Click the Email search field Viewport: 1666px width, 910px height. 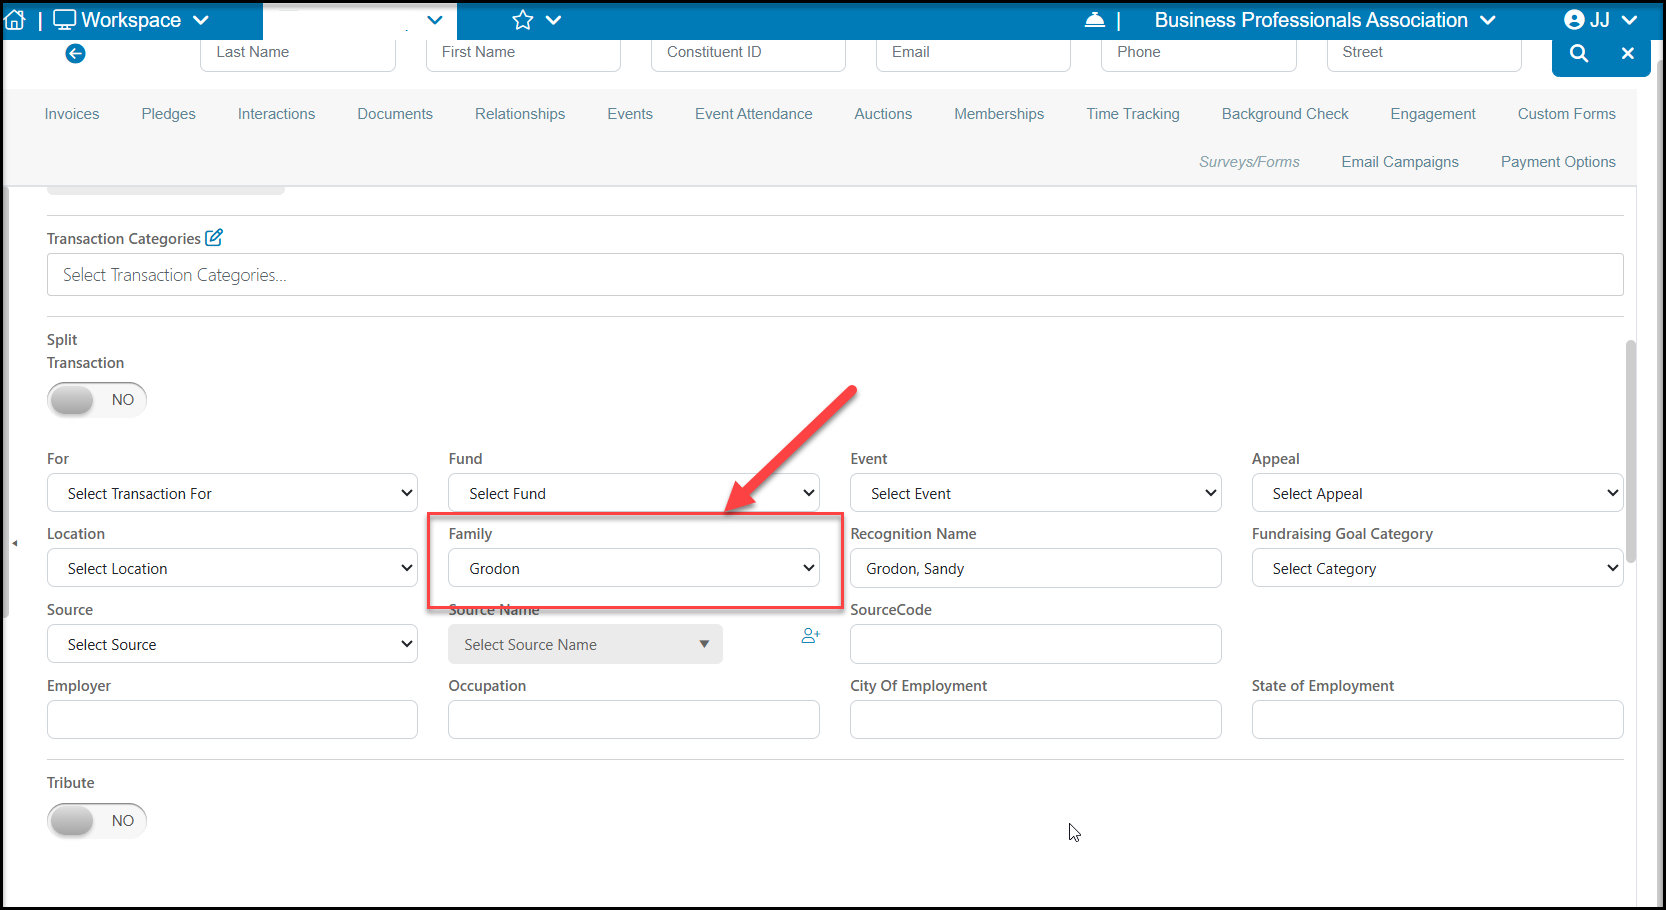(x=973, y=54)
